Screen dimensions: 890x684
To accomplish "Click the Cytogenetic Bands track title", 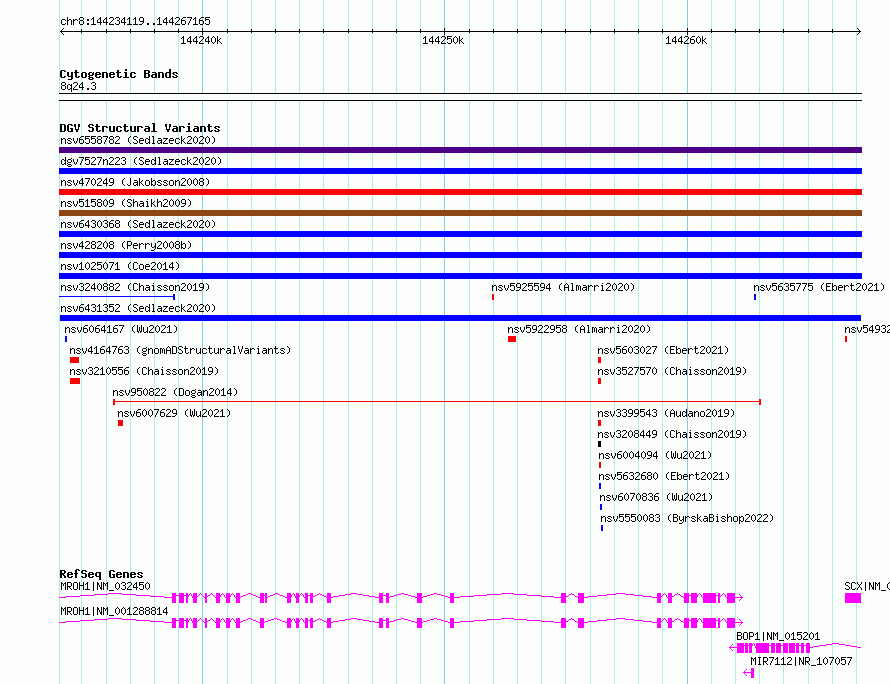I will coord(119,74).
